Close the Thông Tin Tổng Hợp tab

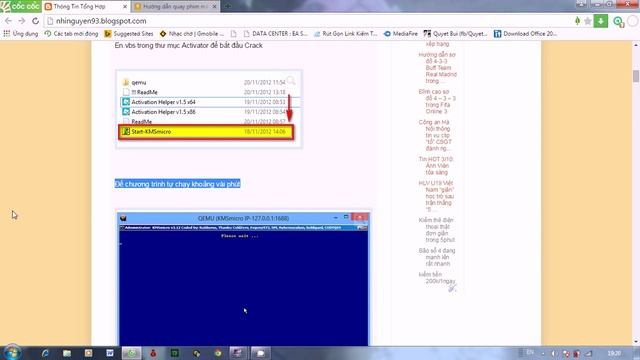pos(125,7)
